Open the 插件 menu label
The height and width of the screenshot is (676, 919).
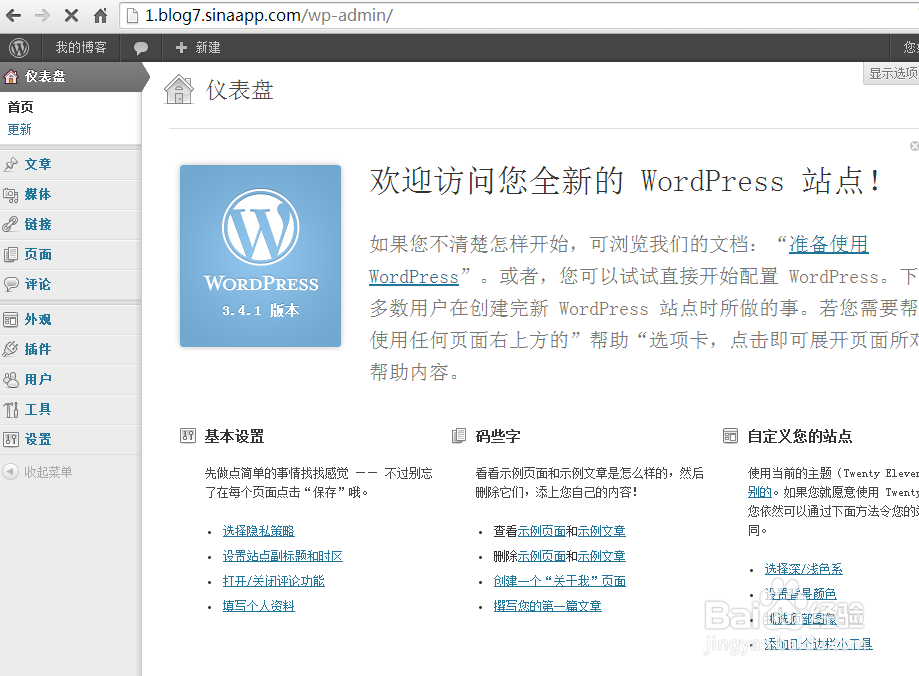[38, 349]
